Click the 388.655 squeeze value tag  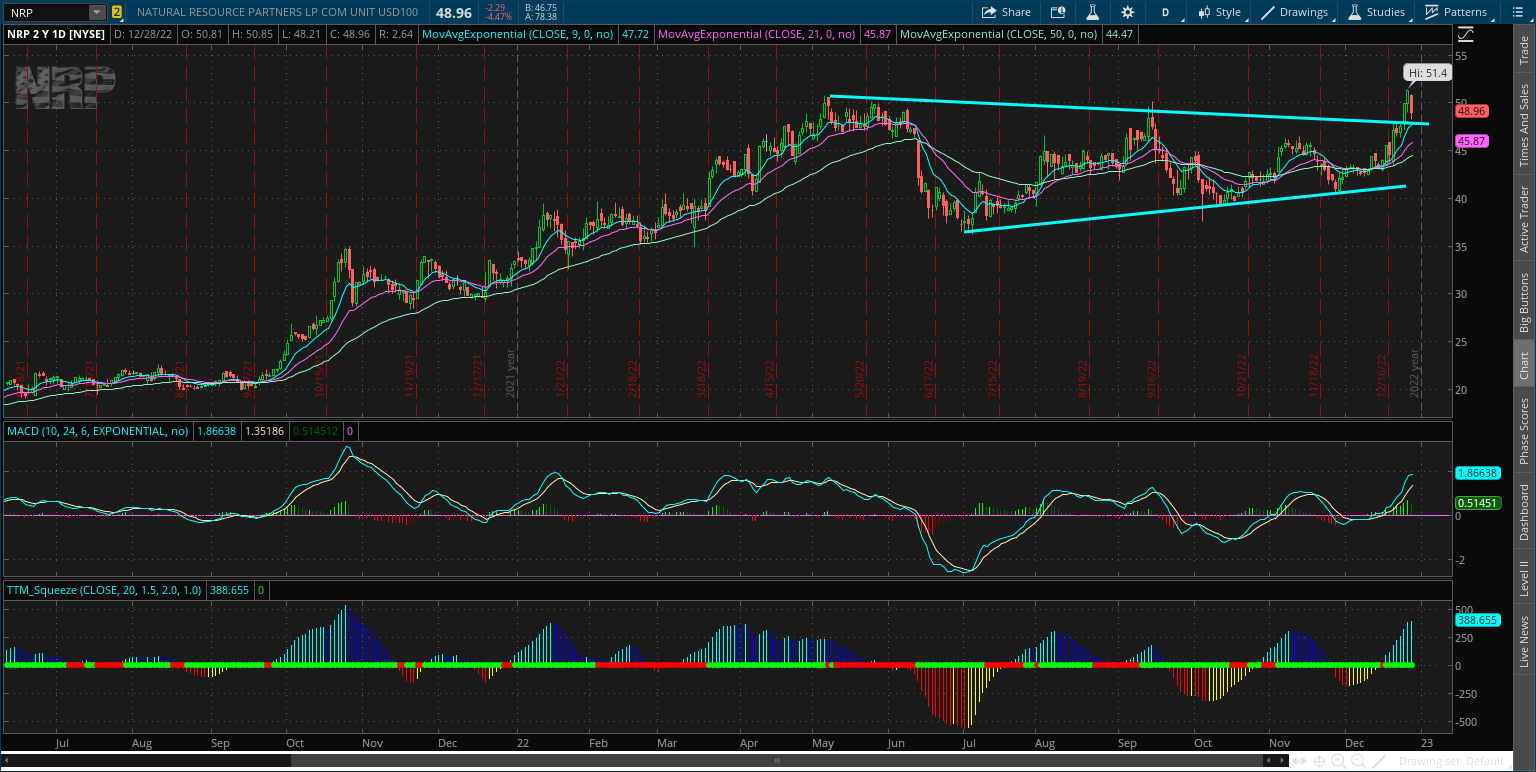1476,620
